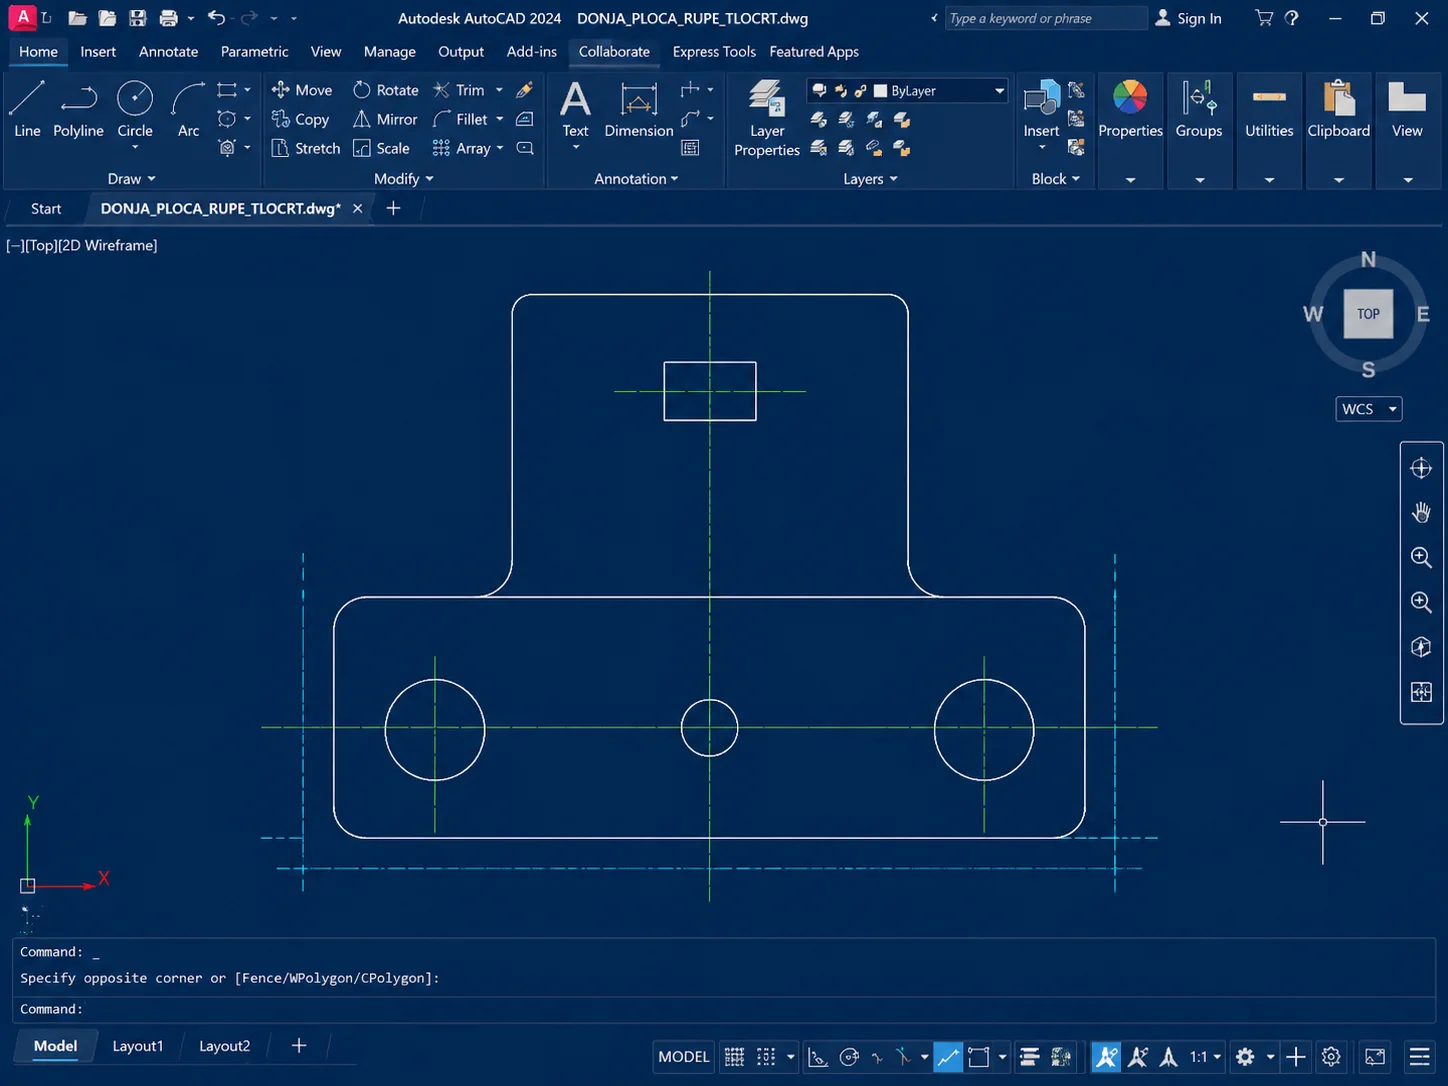Open annotation scale 1:1 dropdown
This screenshot has width=1448, height=1086.
tap(1205, 1057)
